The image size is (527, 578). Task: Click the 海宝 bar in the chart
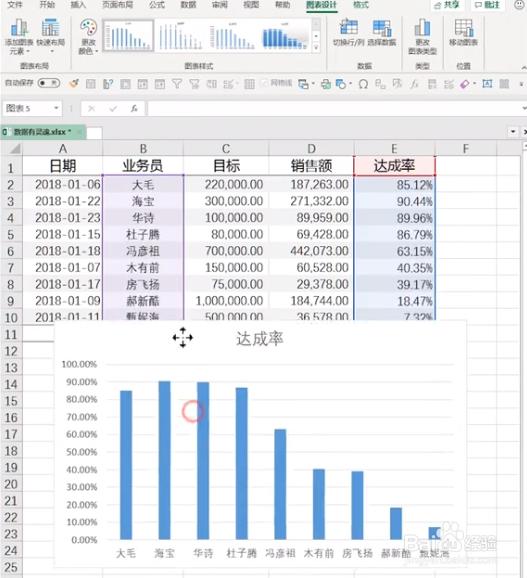point(164,460)
